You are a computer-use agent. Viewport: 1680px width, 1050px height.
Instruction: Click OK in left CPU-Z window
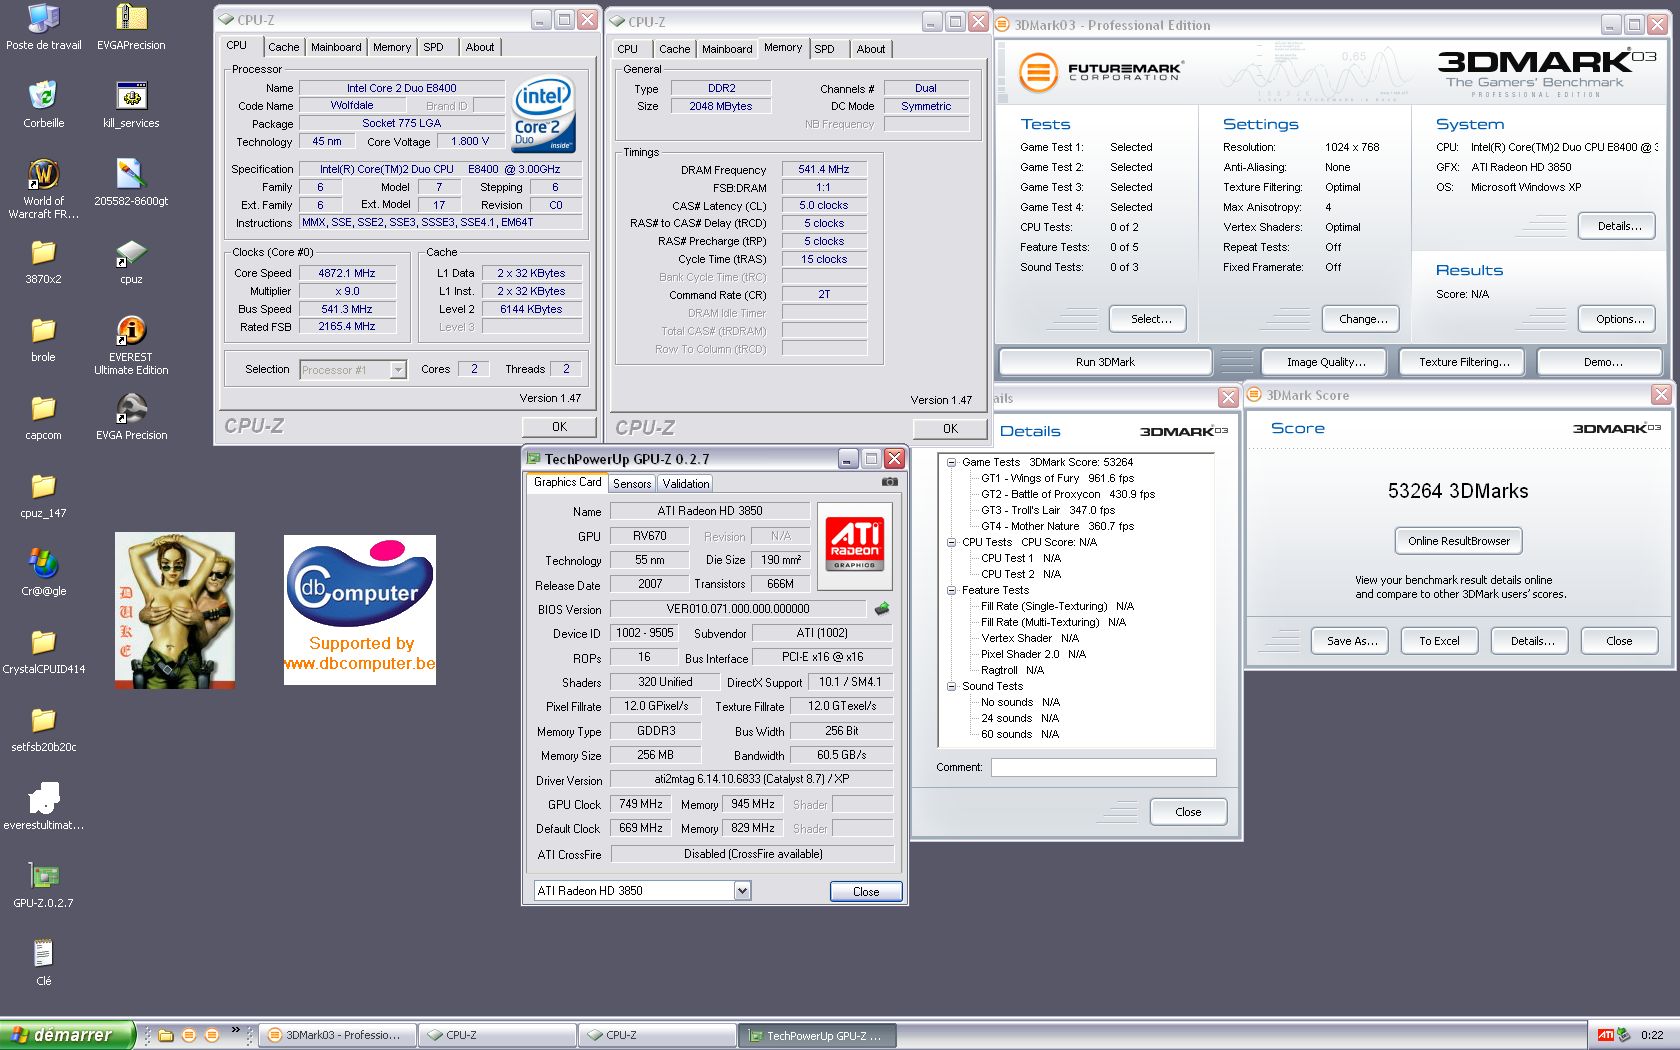click(x=559, y=426)
